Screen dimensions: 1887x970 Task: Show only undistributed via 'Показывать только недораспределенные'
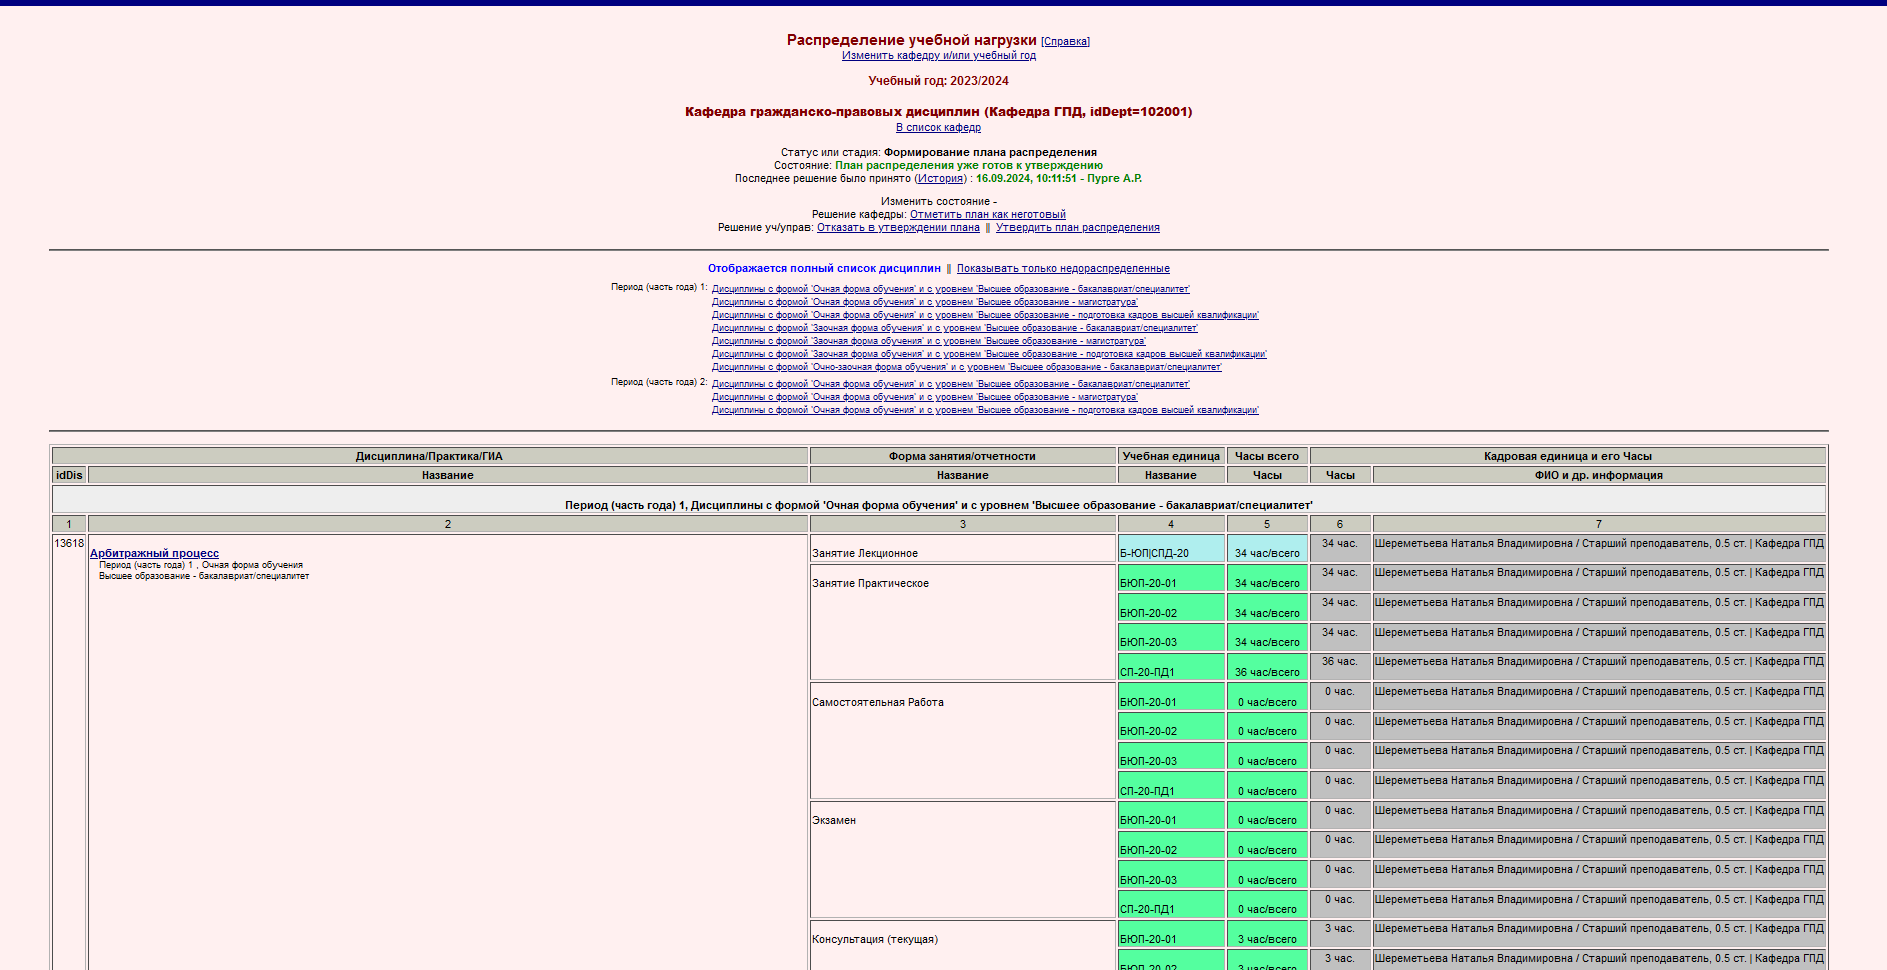pyautogui.click(x=1062, y=269)
